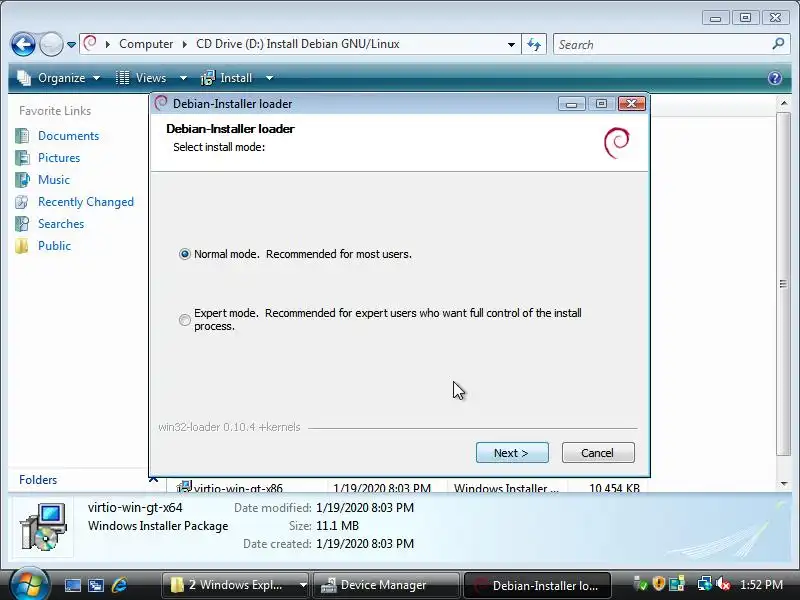
Task: Click the search magnifier icon
Action: [778, 44]
